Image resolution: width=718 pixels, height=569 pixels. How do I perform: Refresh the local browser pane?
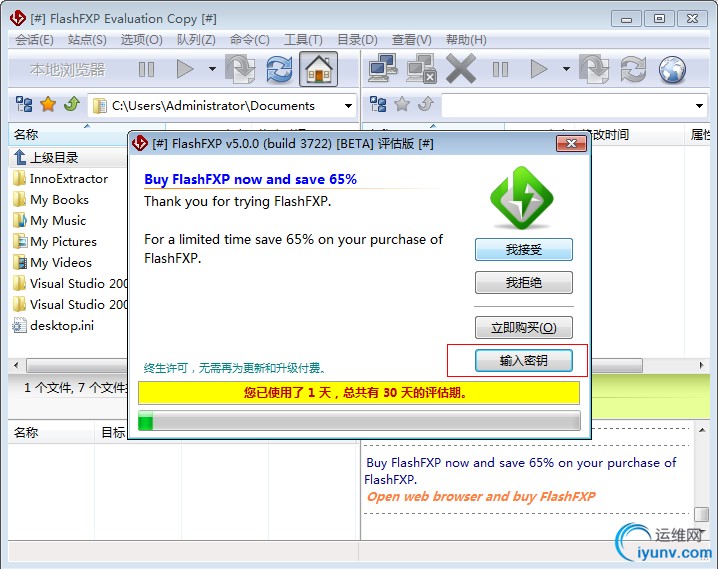[x=279, y=69]
